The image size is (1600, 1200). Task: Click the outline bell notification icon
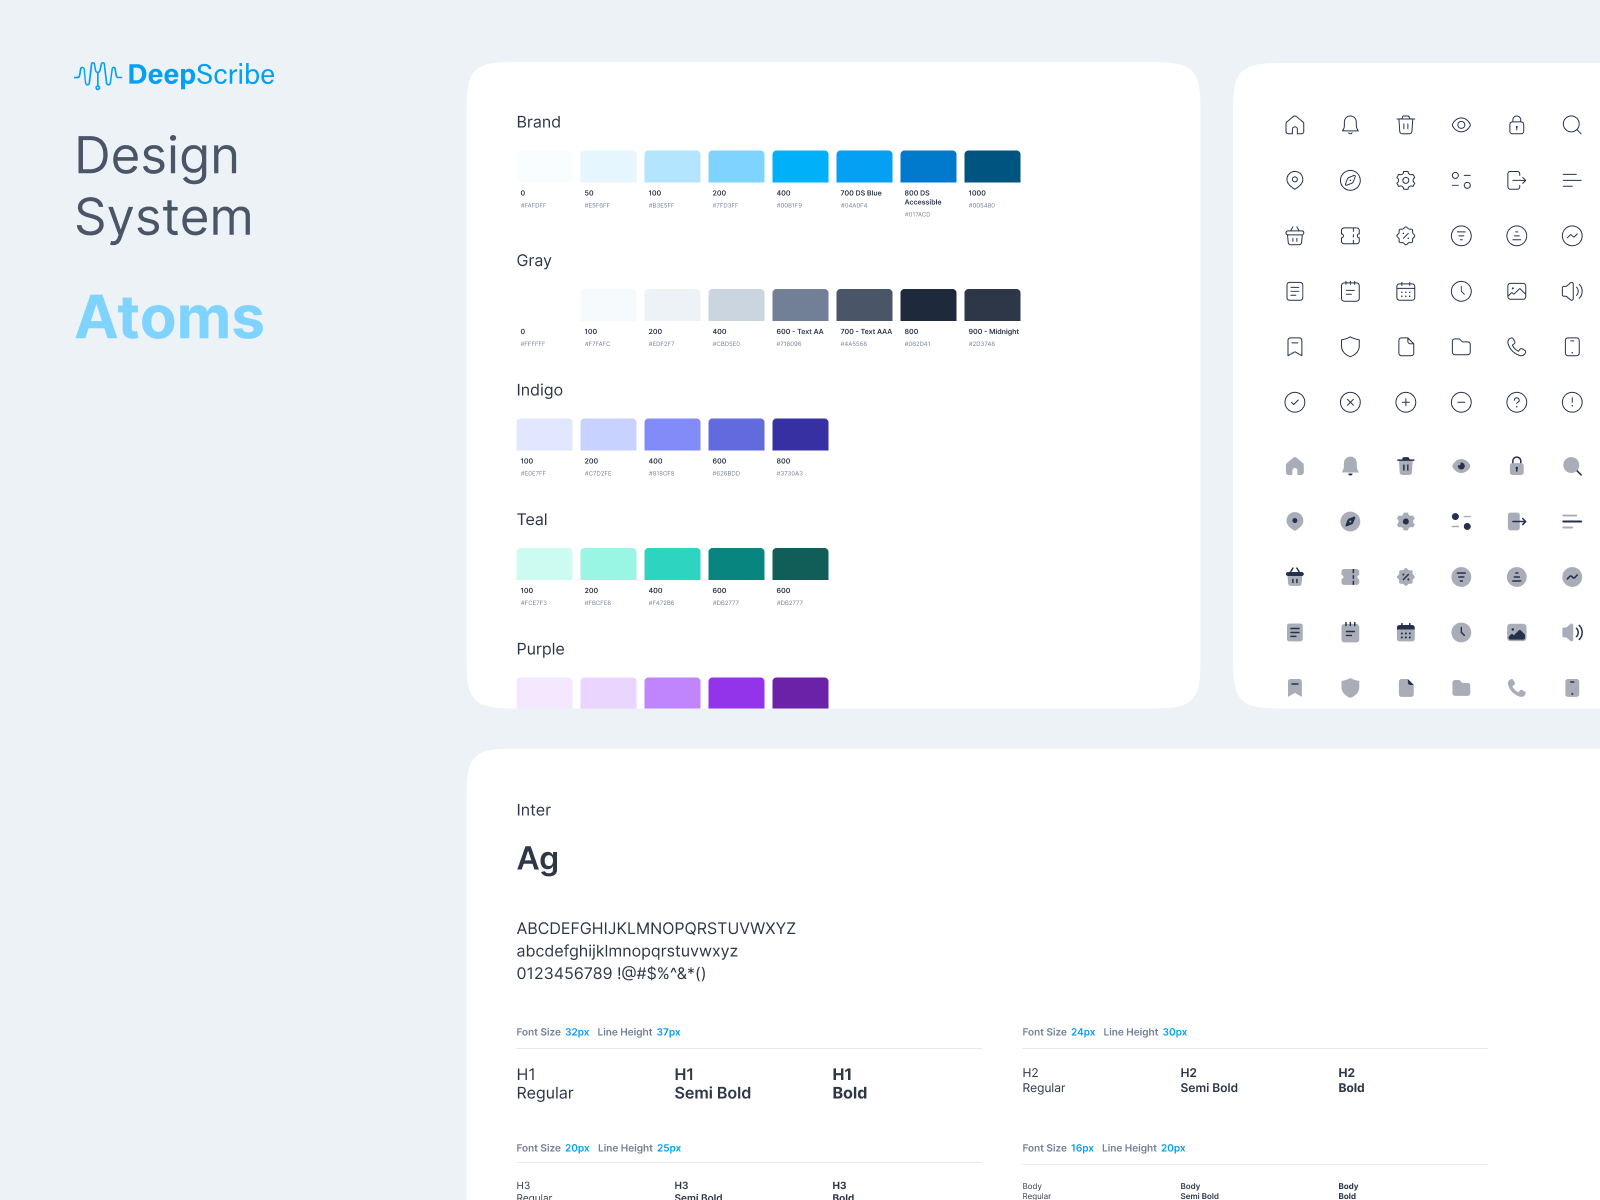pyautogui.click(x=1350, y=125)
